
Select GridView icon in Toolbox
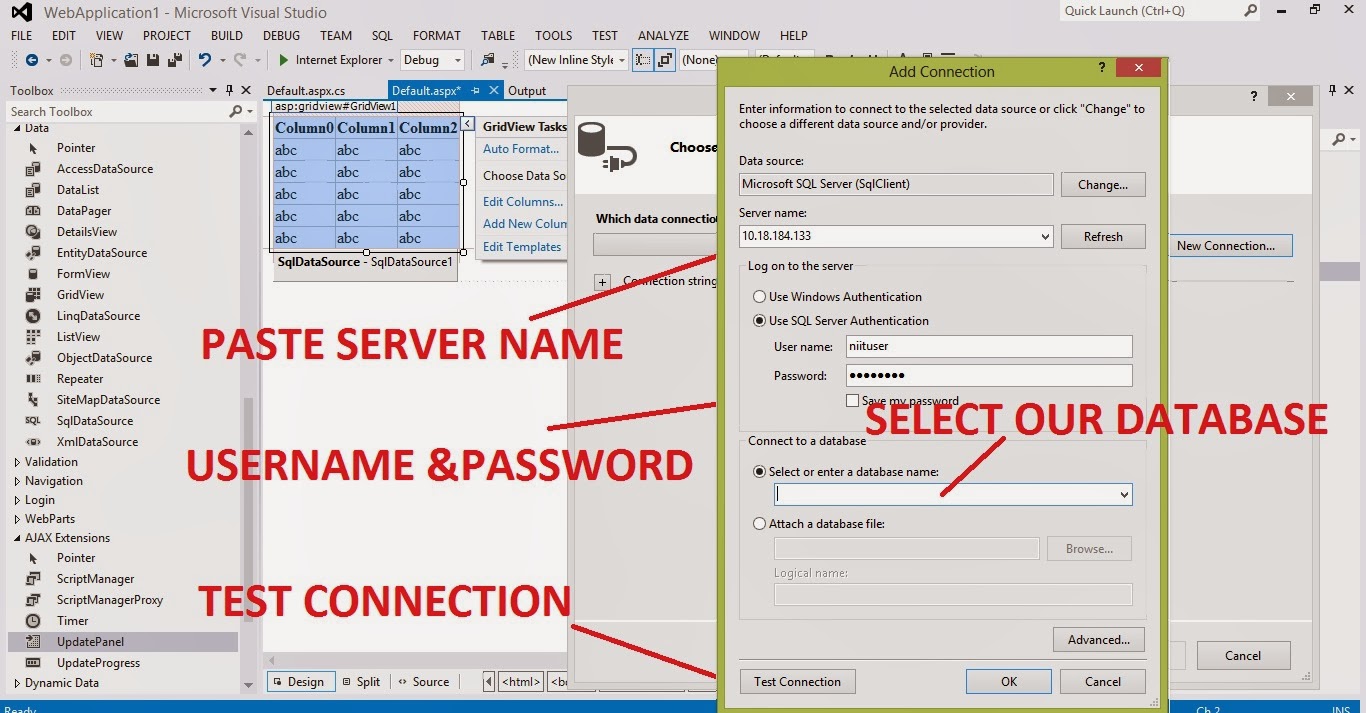(33, 295)
